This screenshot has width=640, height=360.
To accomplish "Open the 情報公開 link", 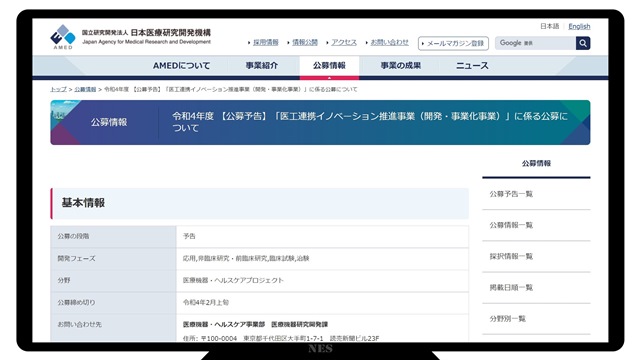I will pos(305,42).
